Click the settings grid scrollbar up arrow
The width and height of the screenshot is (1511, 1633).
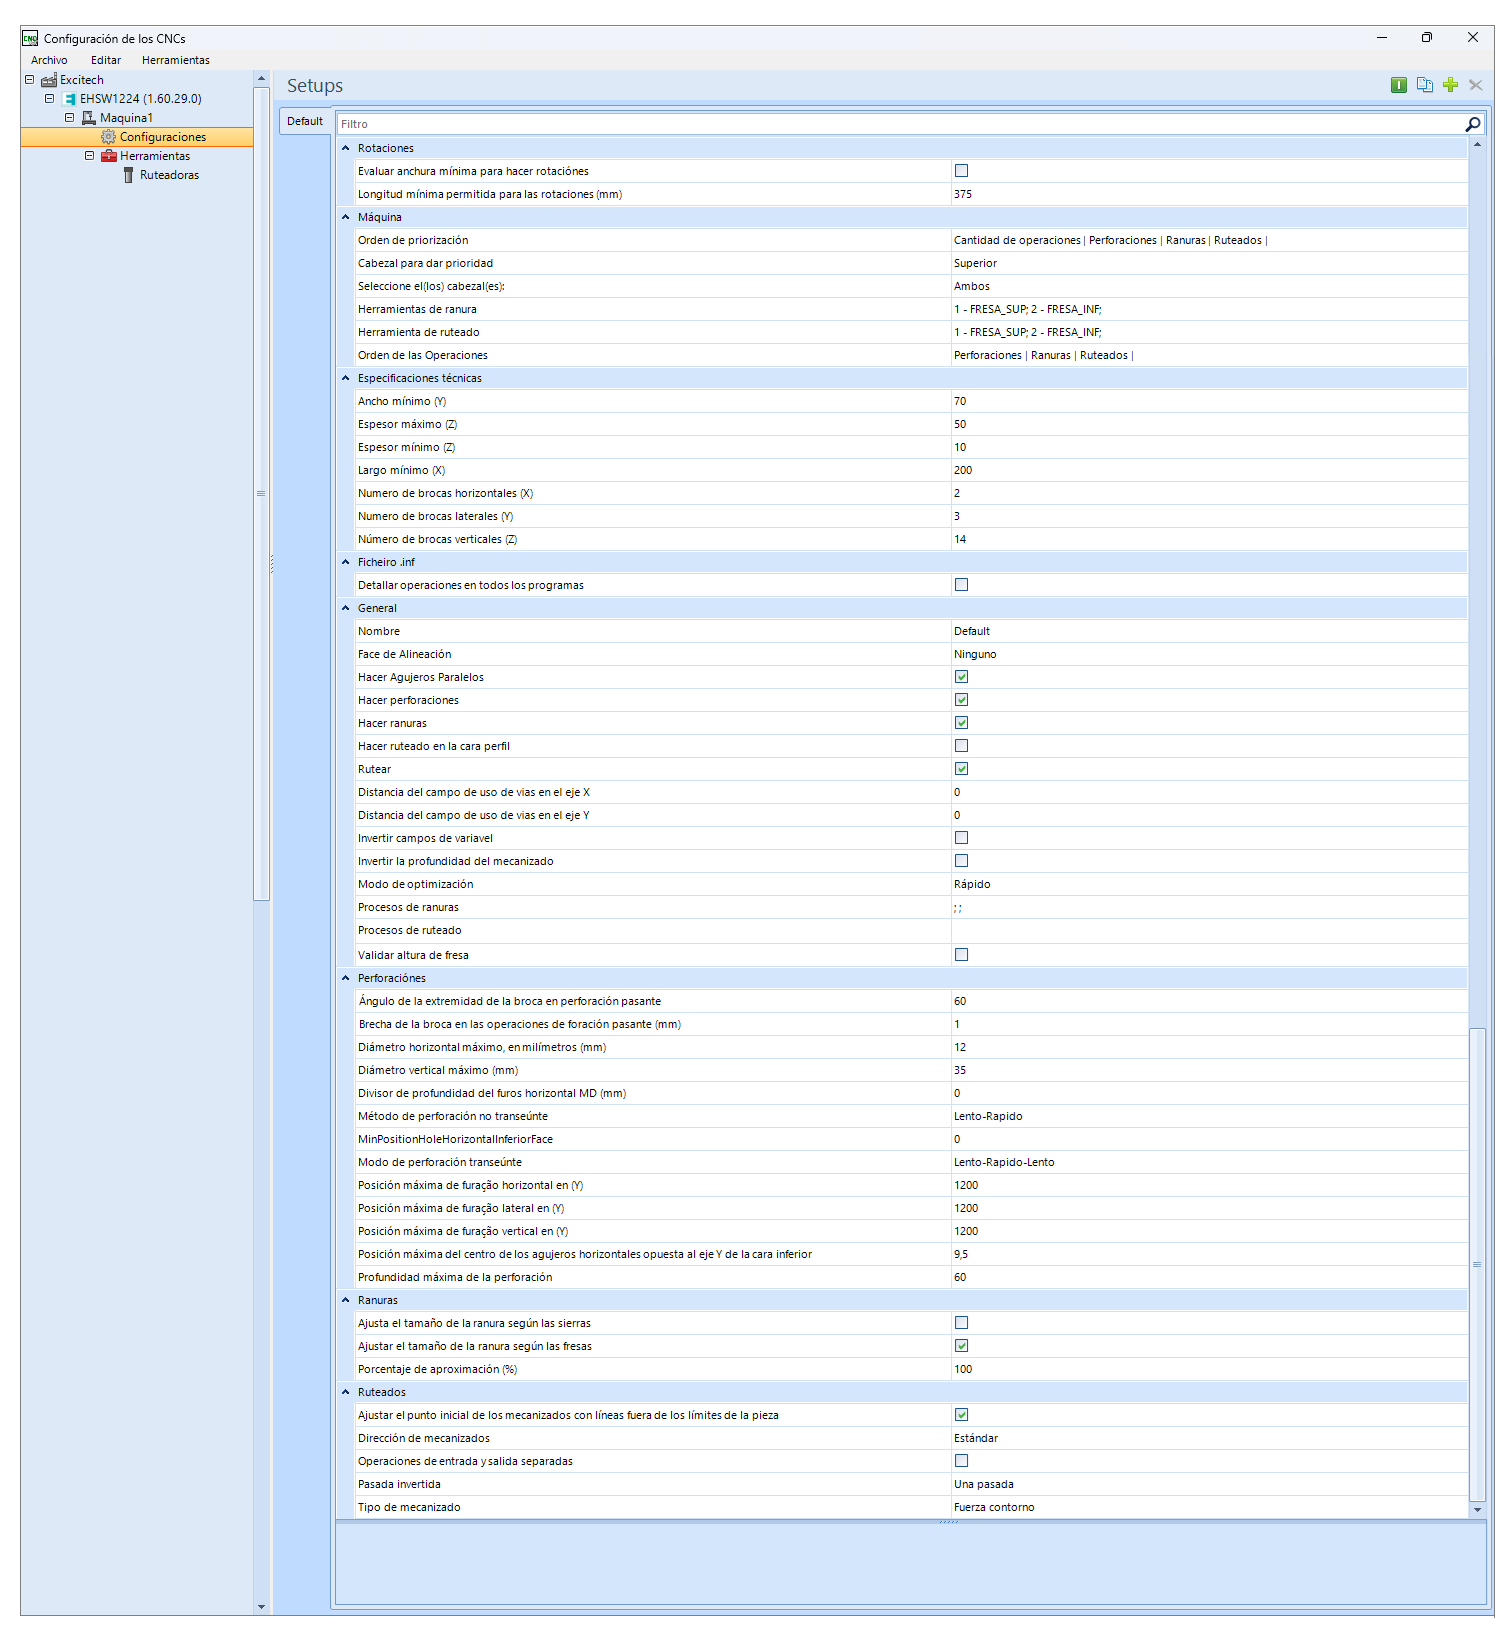[x=1477, y=145]
